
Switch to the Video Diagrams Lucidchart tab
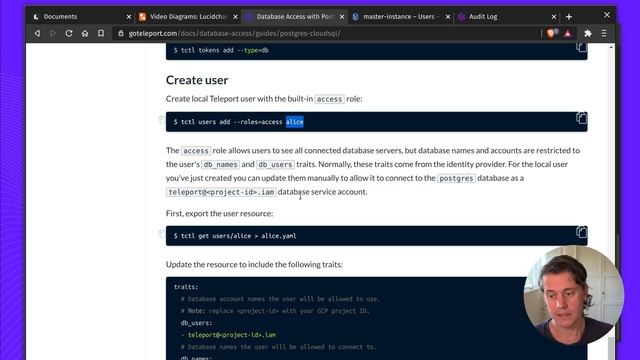pos(188,17)
